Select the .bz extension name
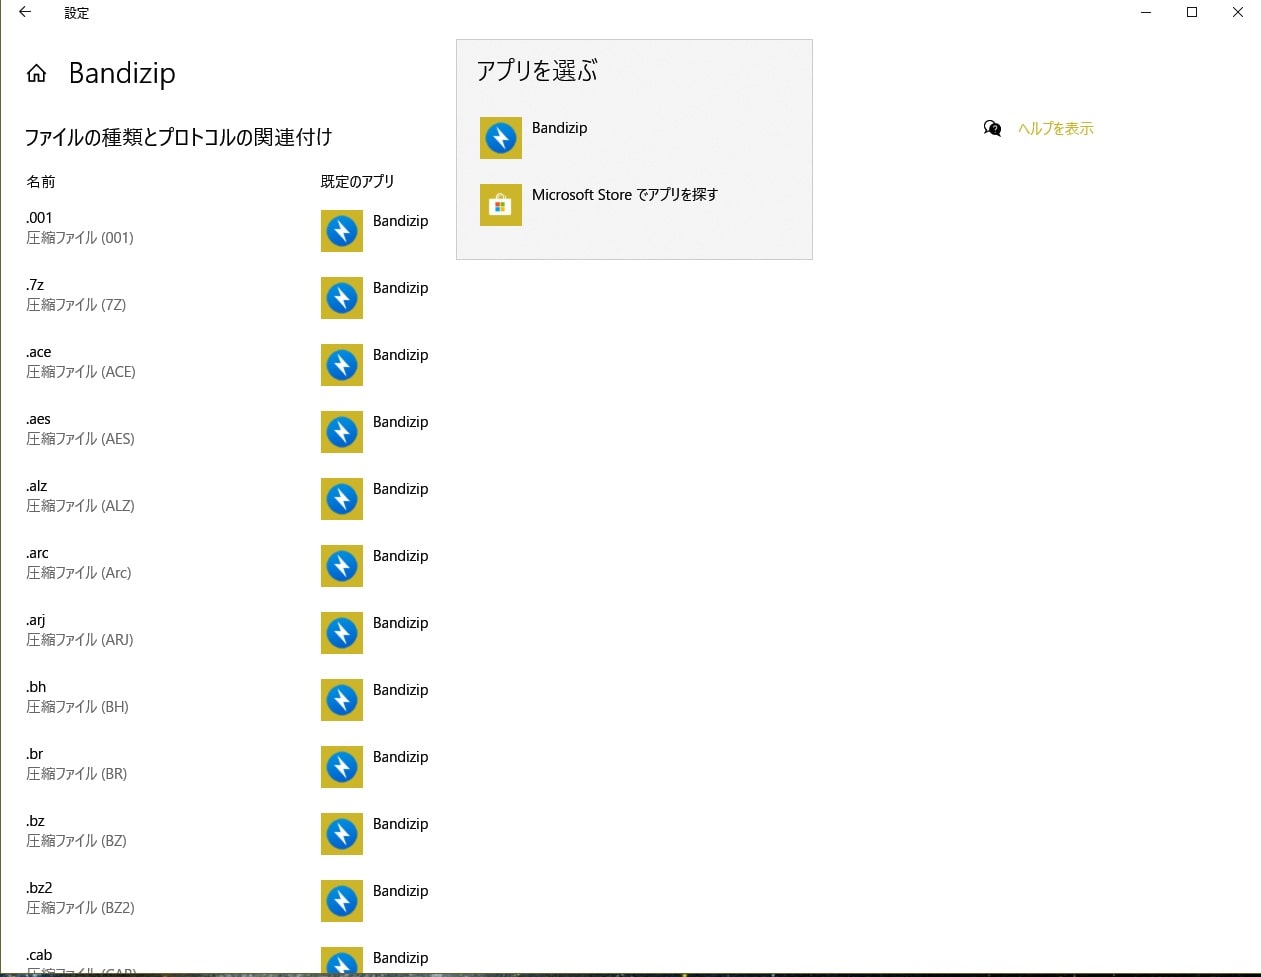 [35, 821]
